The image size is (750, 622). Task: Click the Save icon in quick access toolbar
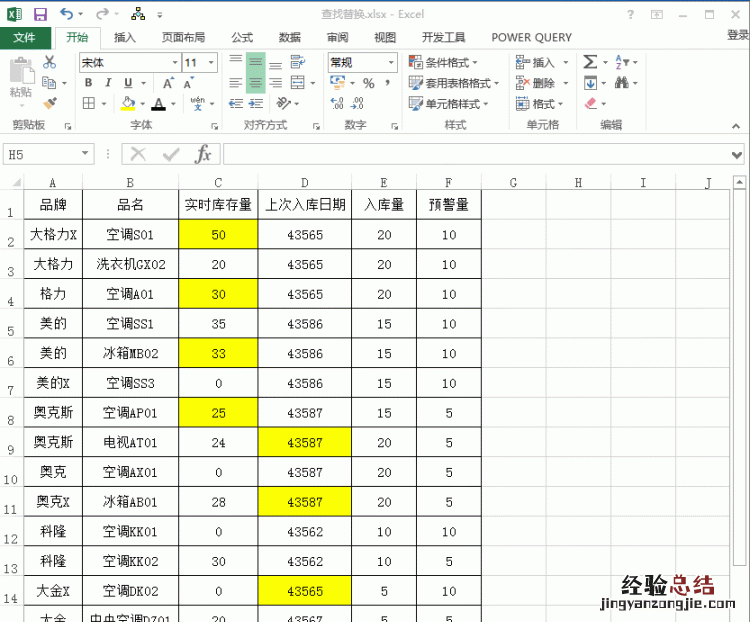coord(40,14)
